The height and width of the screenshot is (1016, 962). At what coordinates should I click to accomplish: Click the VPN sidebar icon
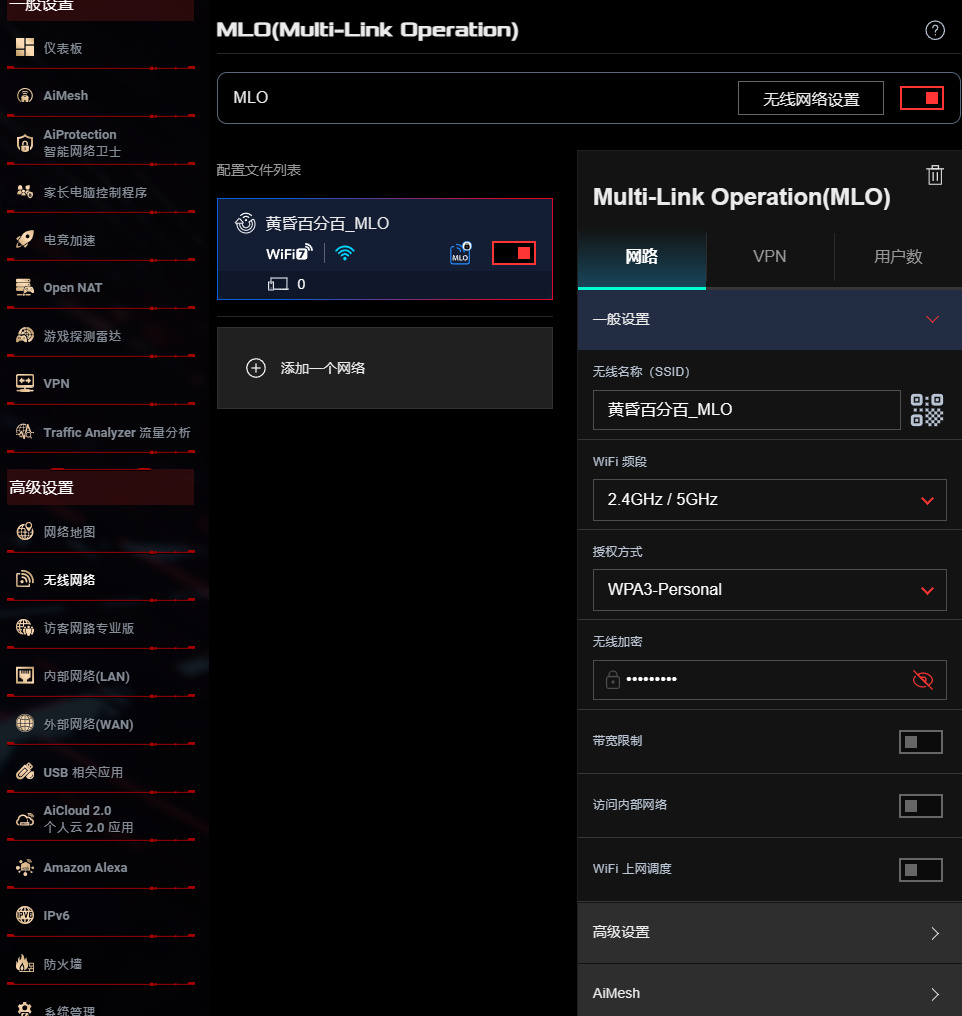pos(25,383)
